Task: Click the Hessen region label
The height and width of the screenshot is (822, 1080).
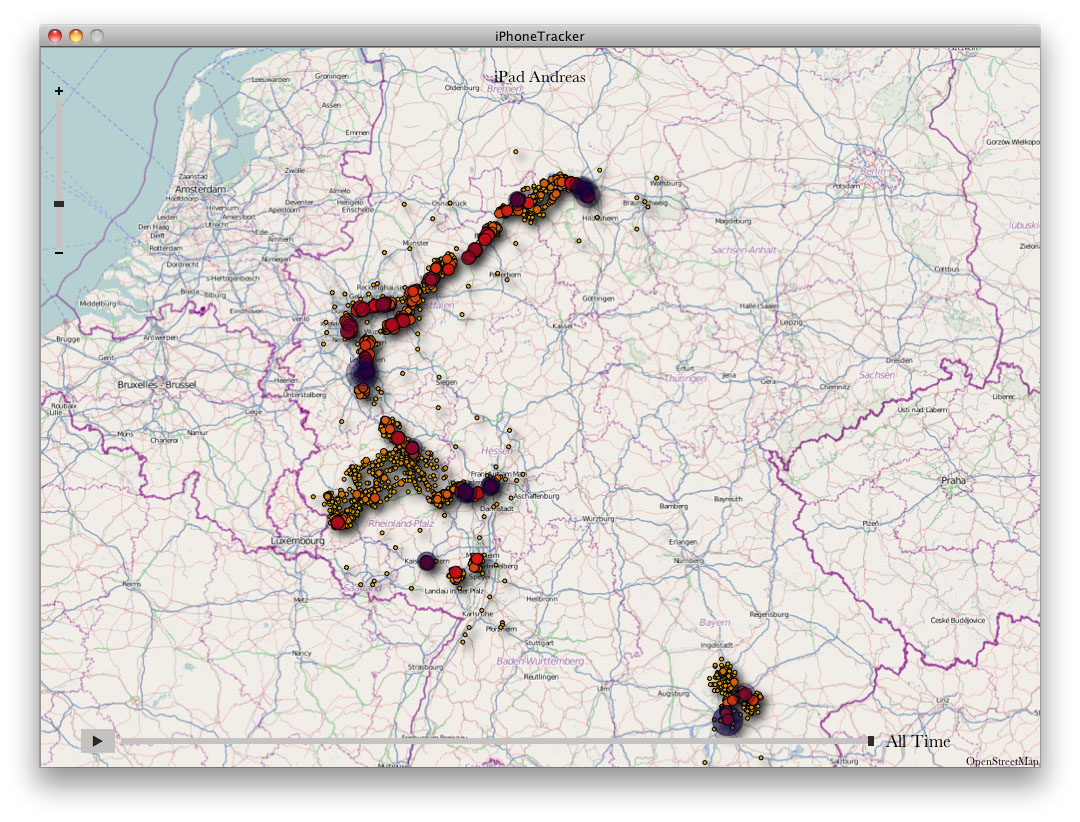Action: (x=496, y=451)
